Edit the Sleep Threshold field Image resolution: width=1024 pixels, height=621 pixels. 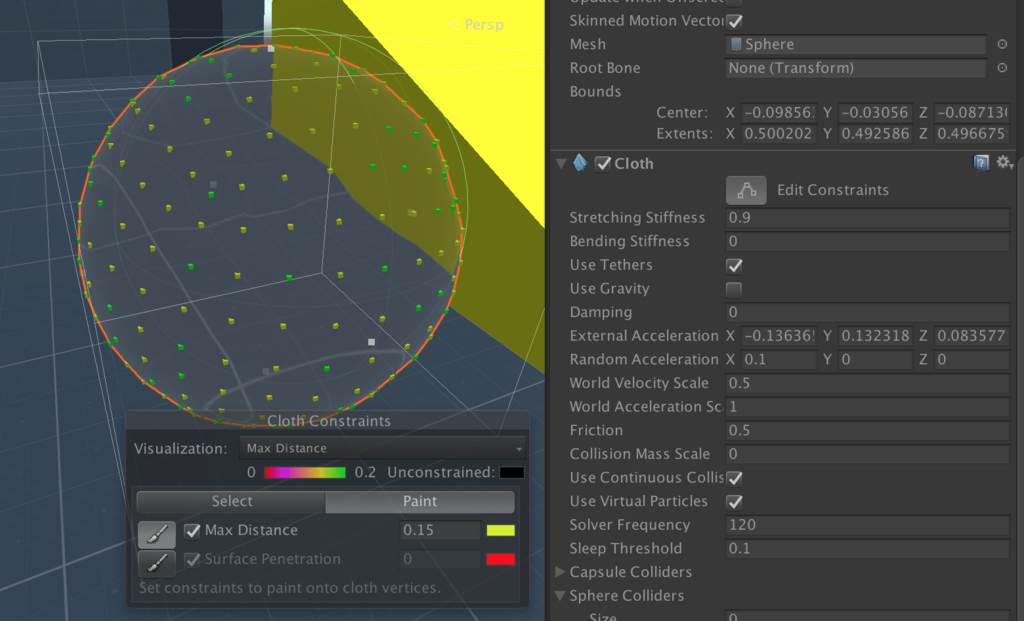click(868, 549)
